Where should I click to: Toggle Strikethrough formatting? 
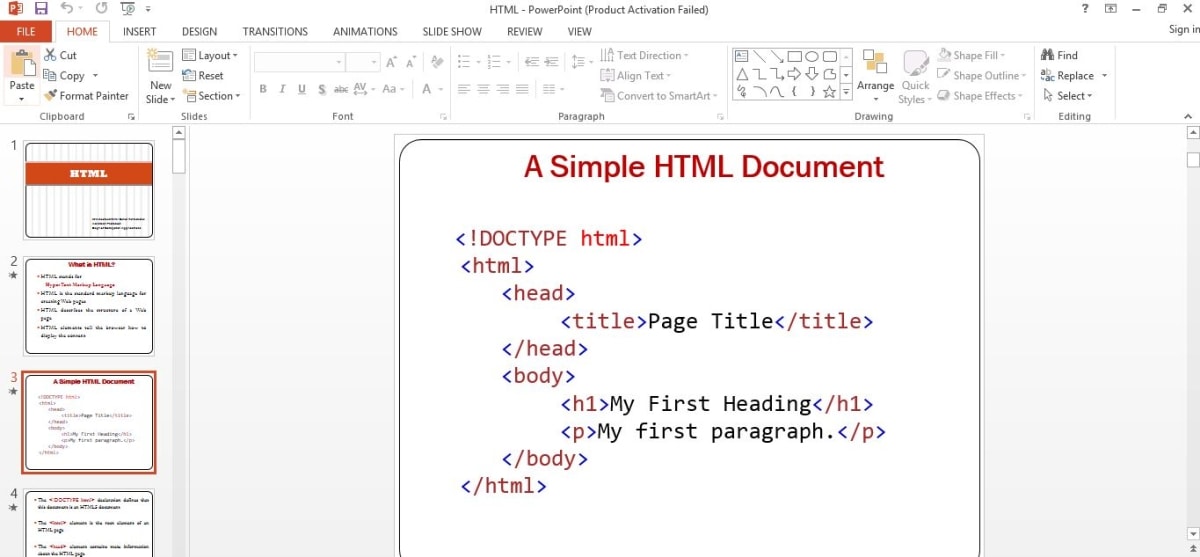point(341,89)
